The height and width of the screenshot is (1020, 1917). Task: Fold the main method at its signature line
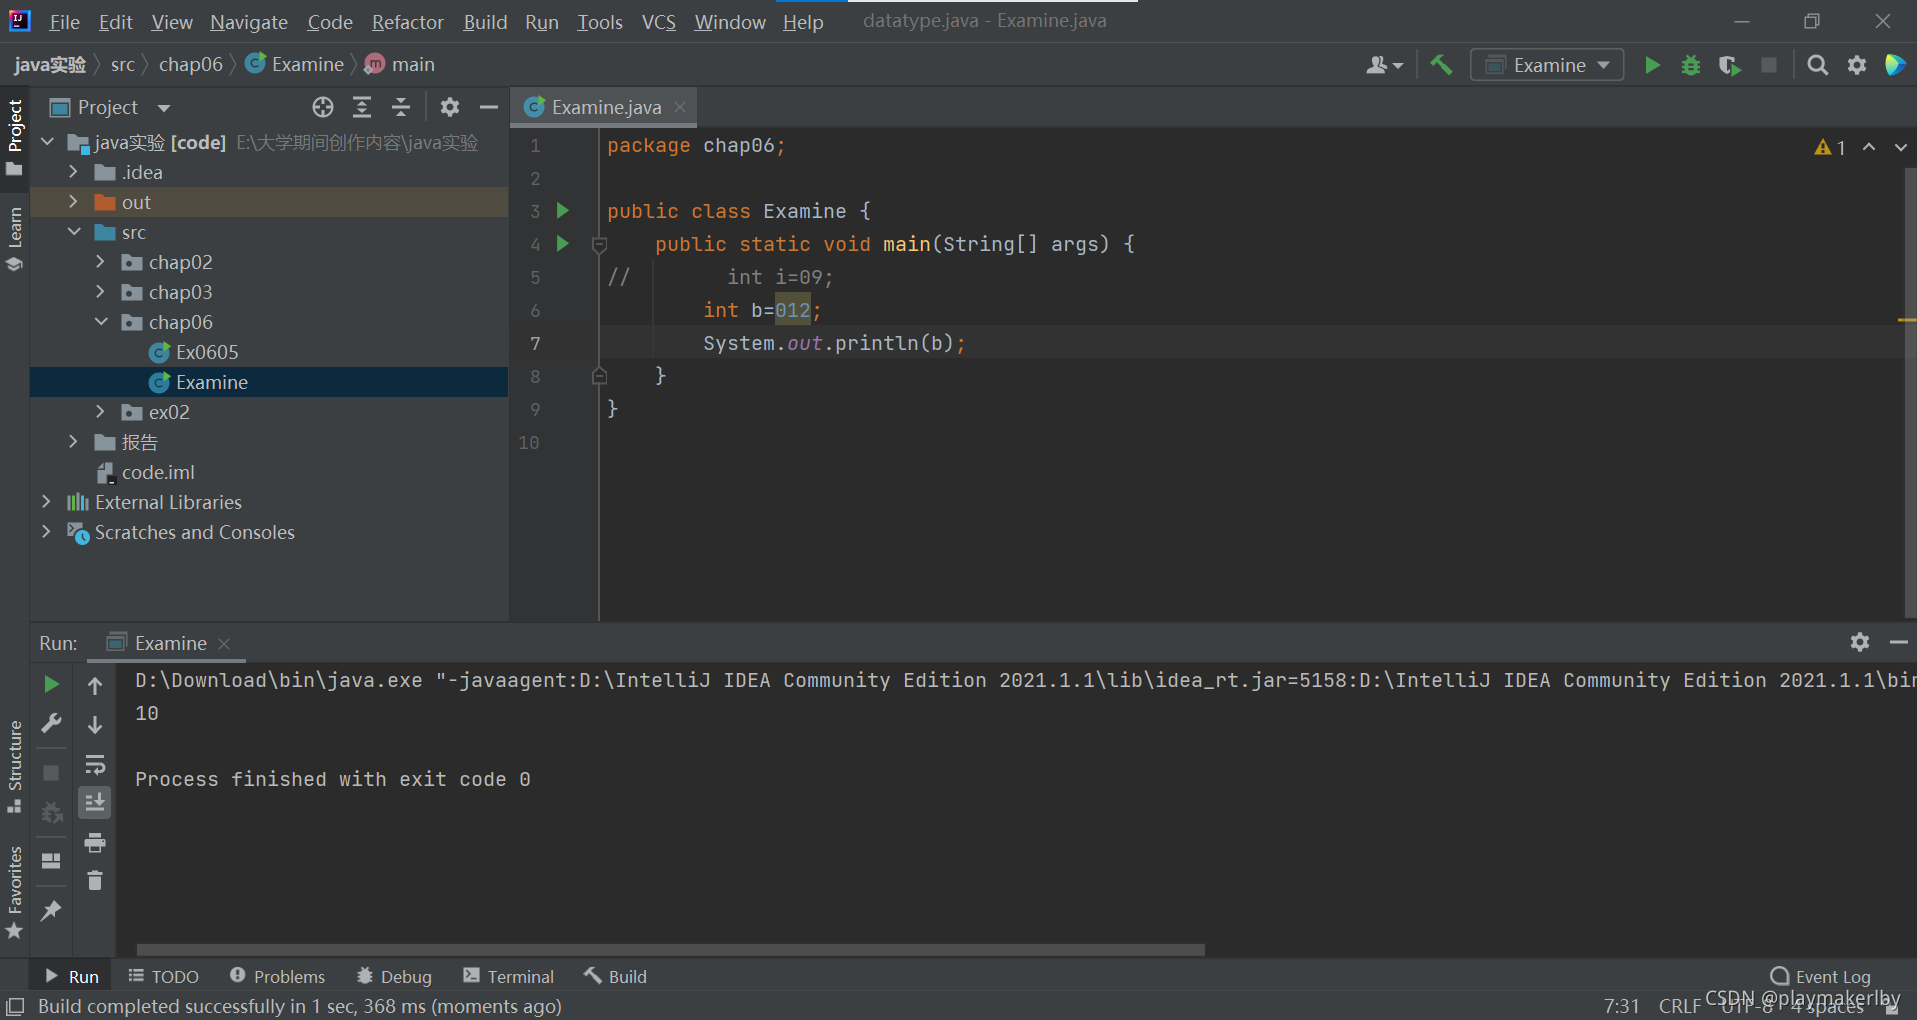click(x=600, y=244)
